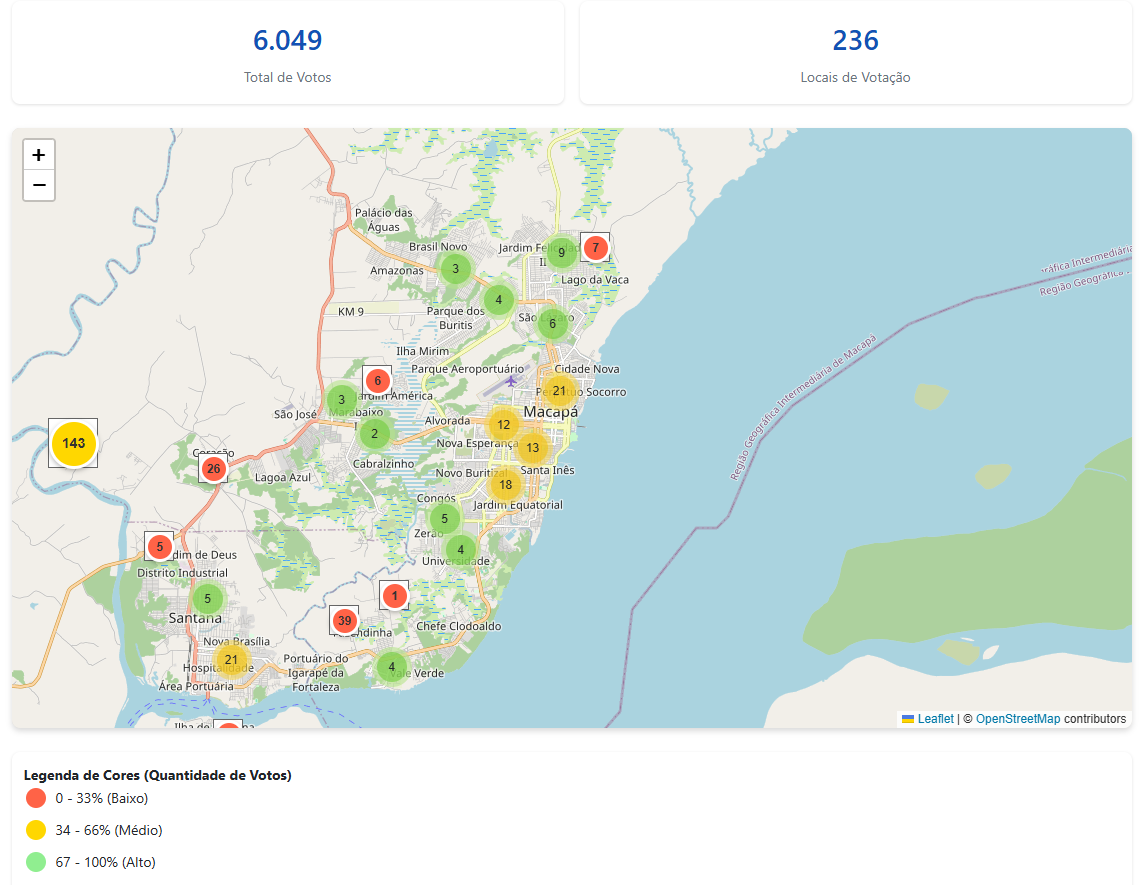Select the green cluster 9 in Jardim Felicidade II
The image size is (1148, 885).
561,252
